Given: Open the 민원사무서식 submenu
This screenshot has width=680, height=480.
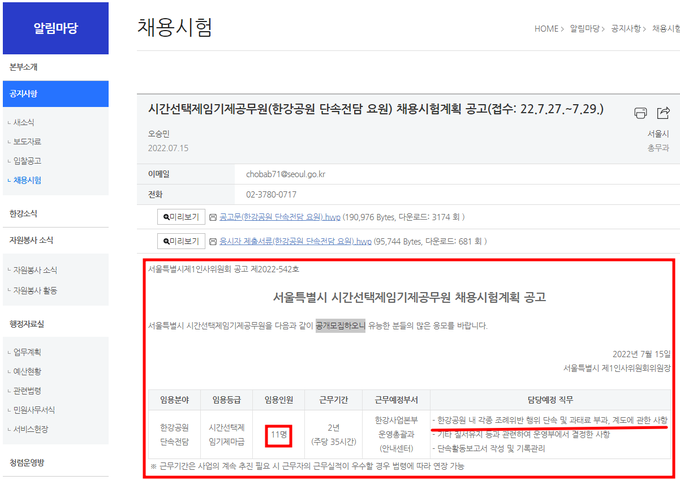Looking at the screenshot, I should click(34, 410).
